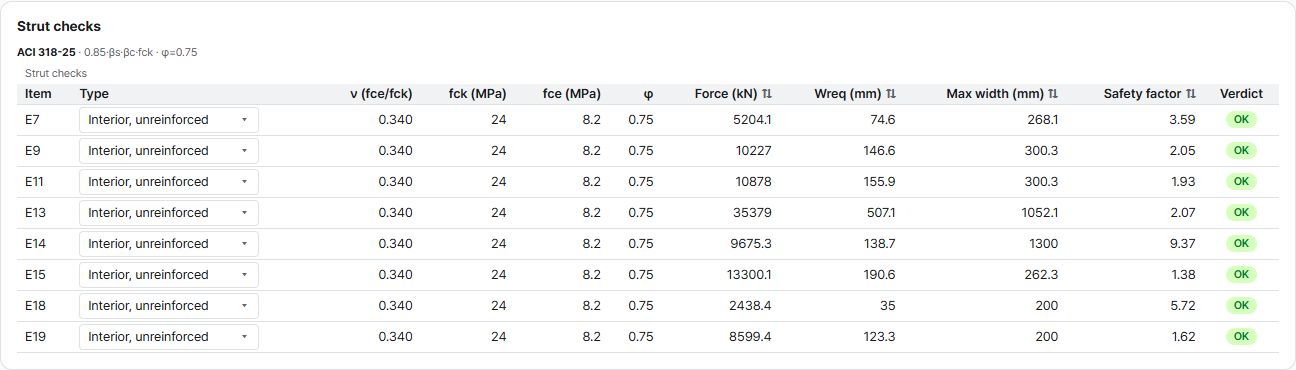Click the OK verdict badge for E15
Image resolution: width=1296 pixels, height=370 pixels.
tap(1241, 275)
